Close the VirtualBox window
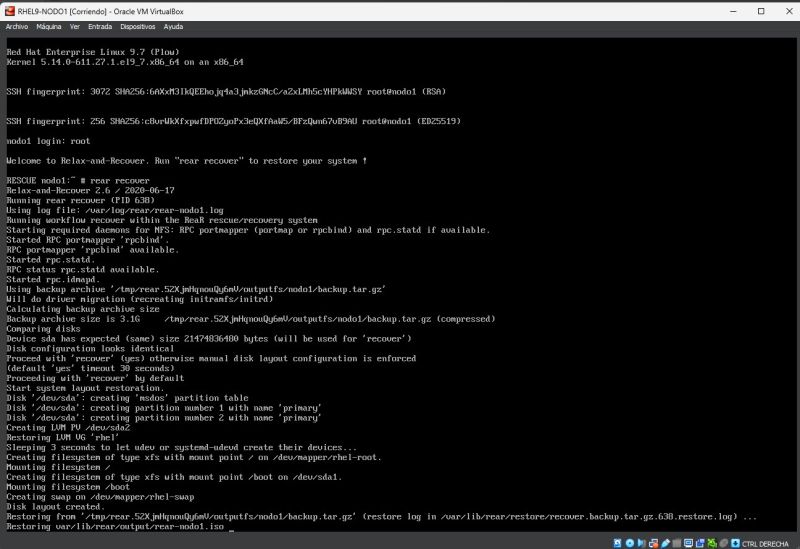This screenshot has width=800, height=549. 789,11
